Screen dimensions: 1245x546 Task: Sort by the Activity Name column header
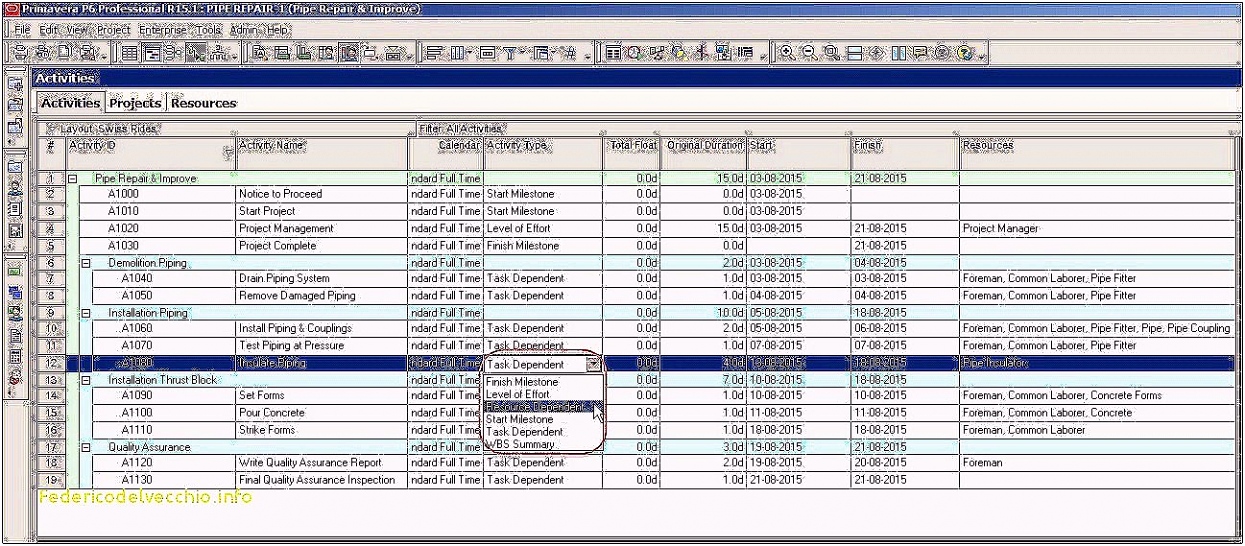pos(321,153)
